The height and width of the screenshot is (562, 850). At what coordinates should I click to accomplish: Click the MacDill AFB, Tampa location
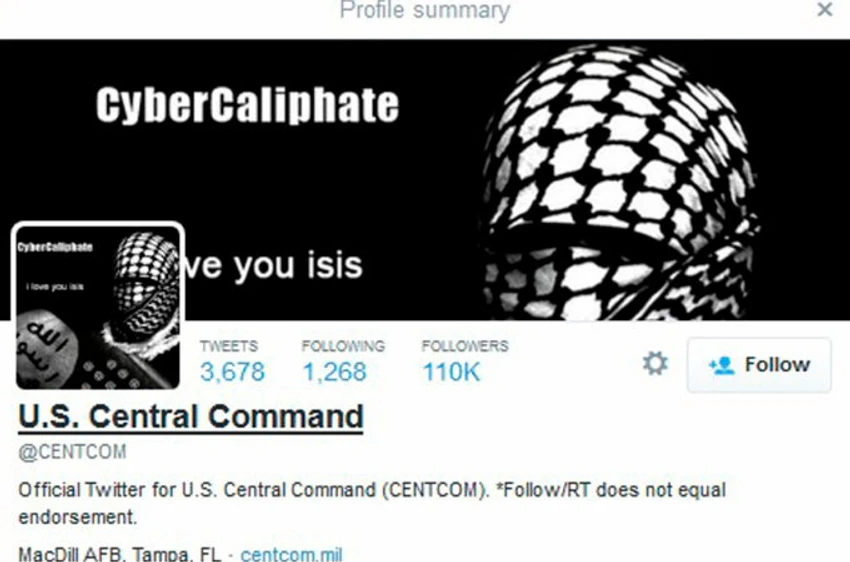tap(120, 554)
